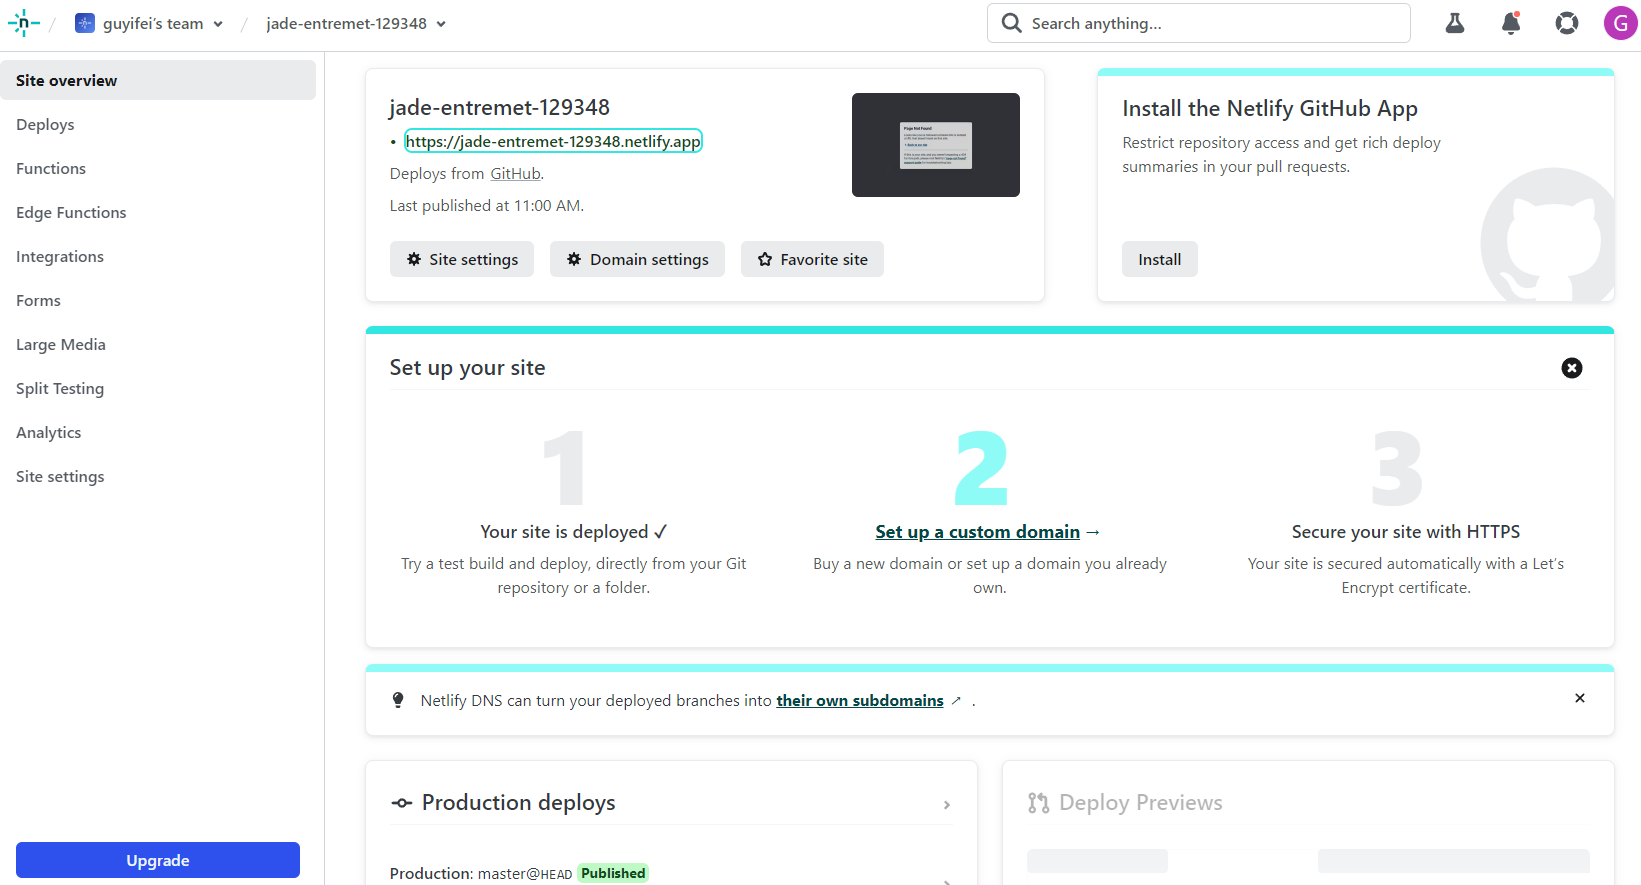Expand guyifei's team switcher dropdown
This screenshot has width=1641, height=885.
pos(218,24)
